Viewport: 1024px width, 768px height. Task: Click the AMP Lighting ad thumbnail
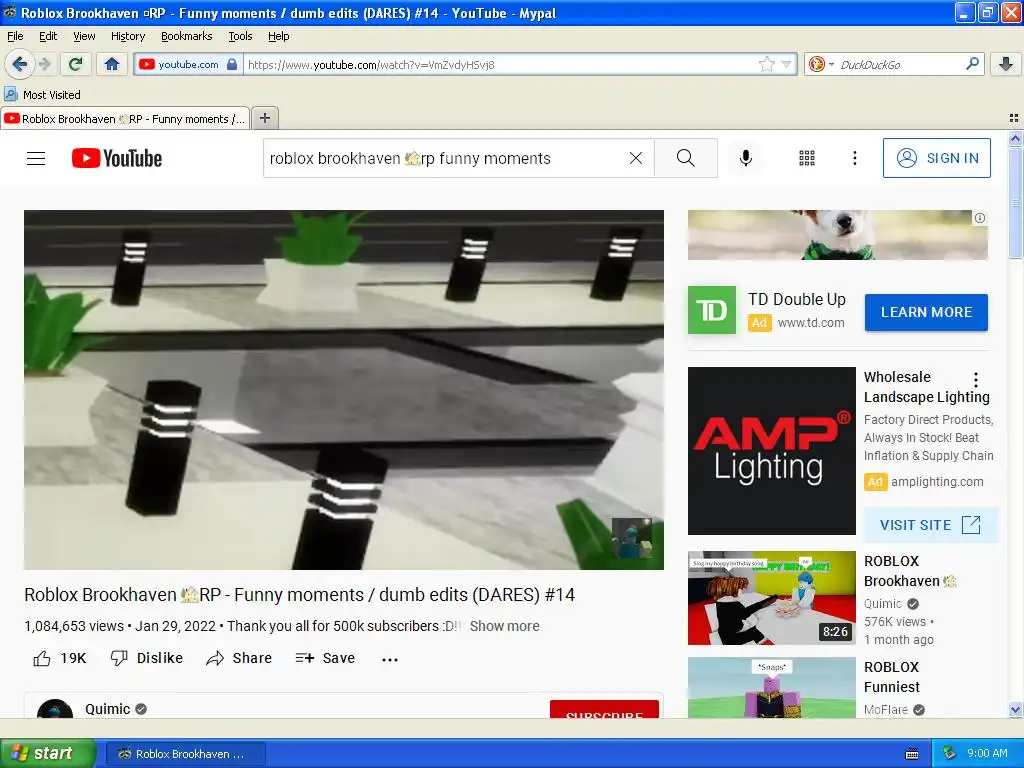[x=771, y=451]
